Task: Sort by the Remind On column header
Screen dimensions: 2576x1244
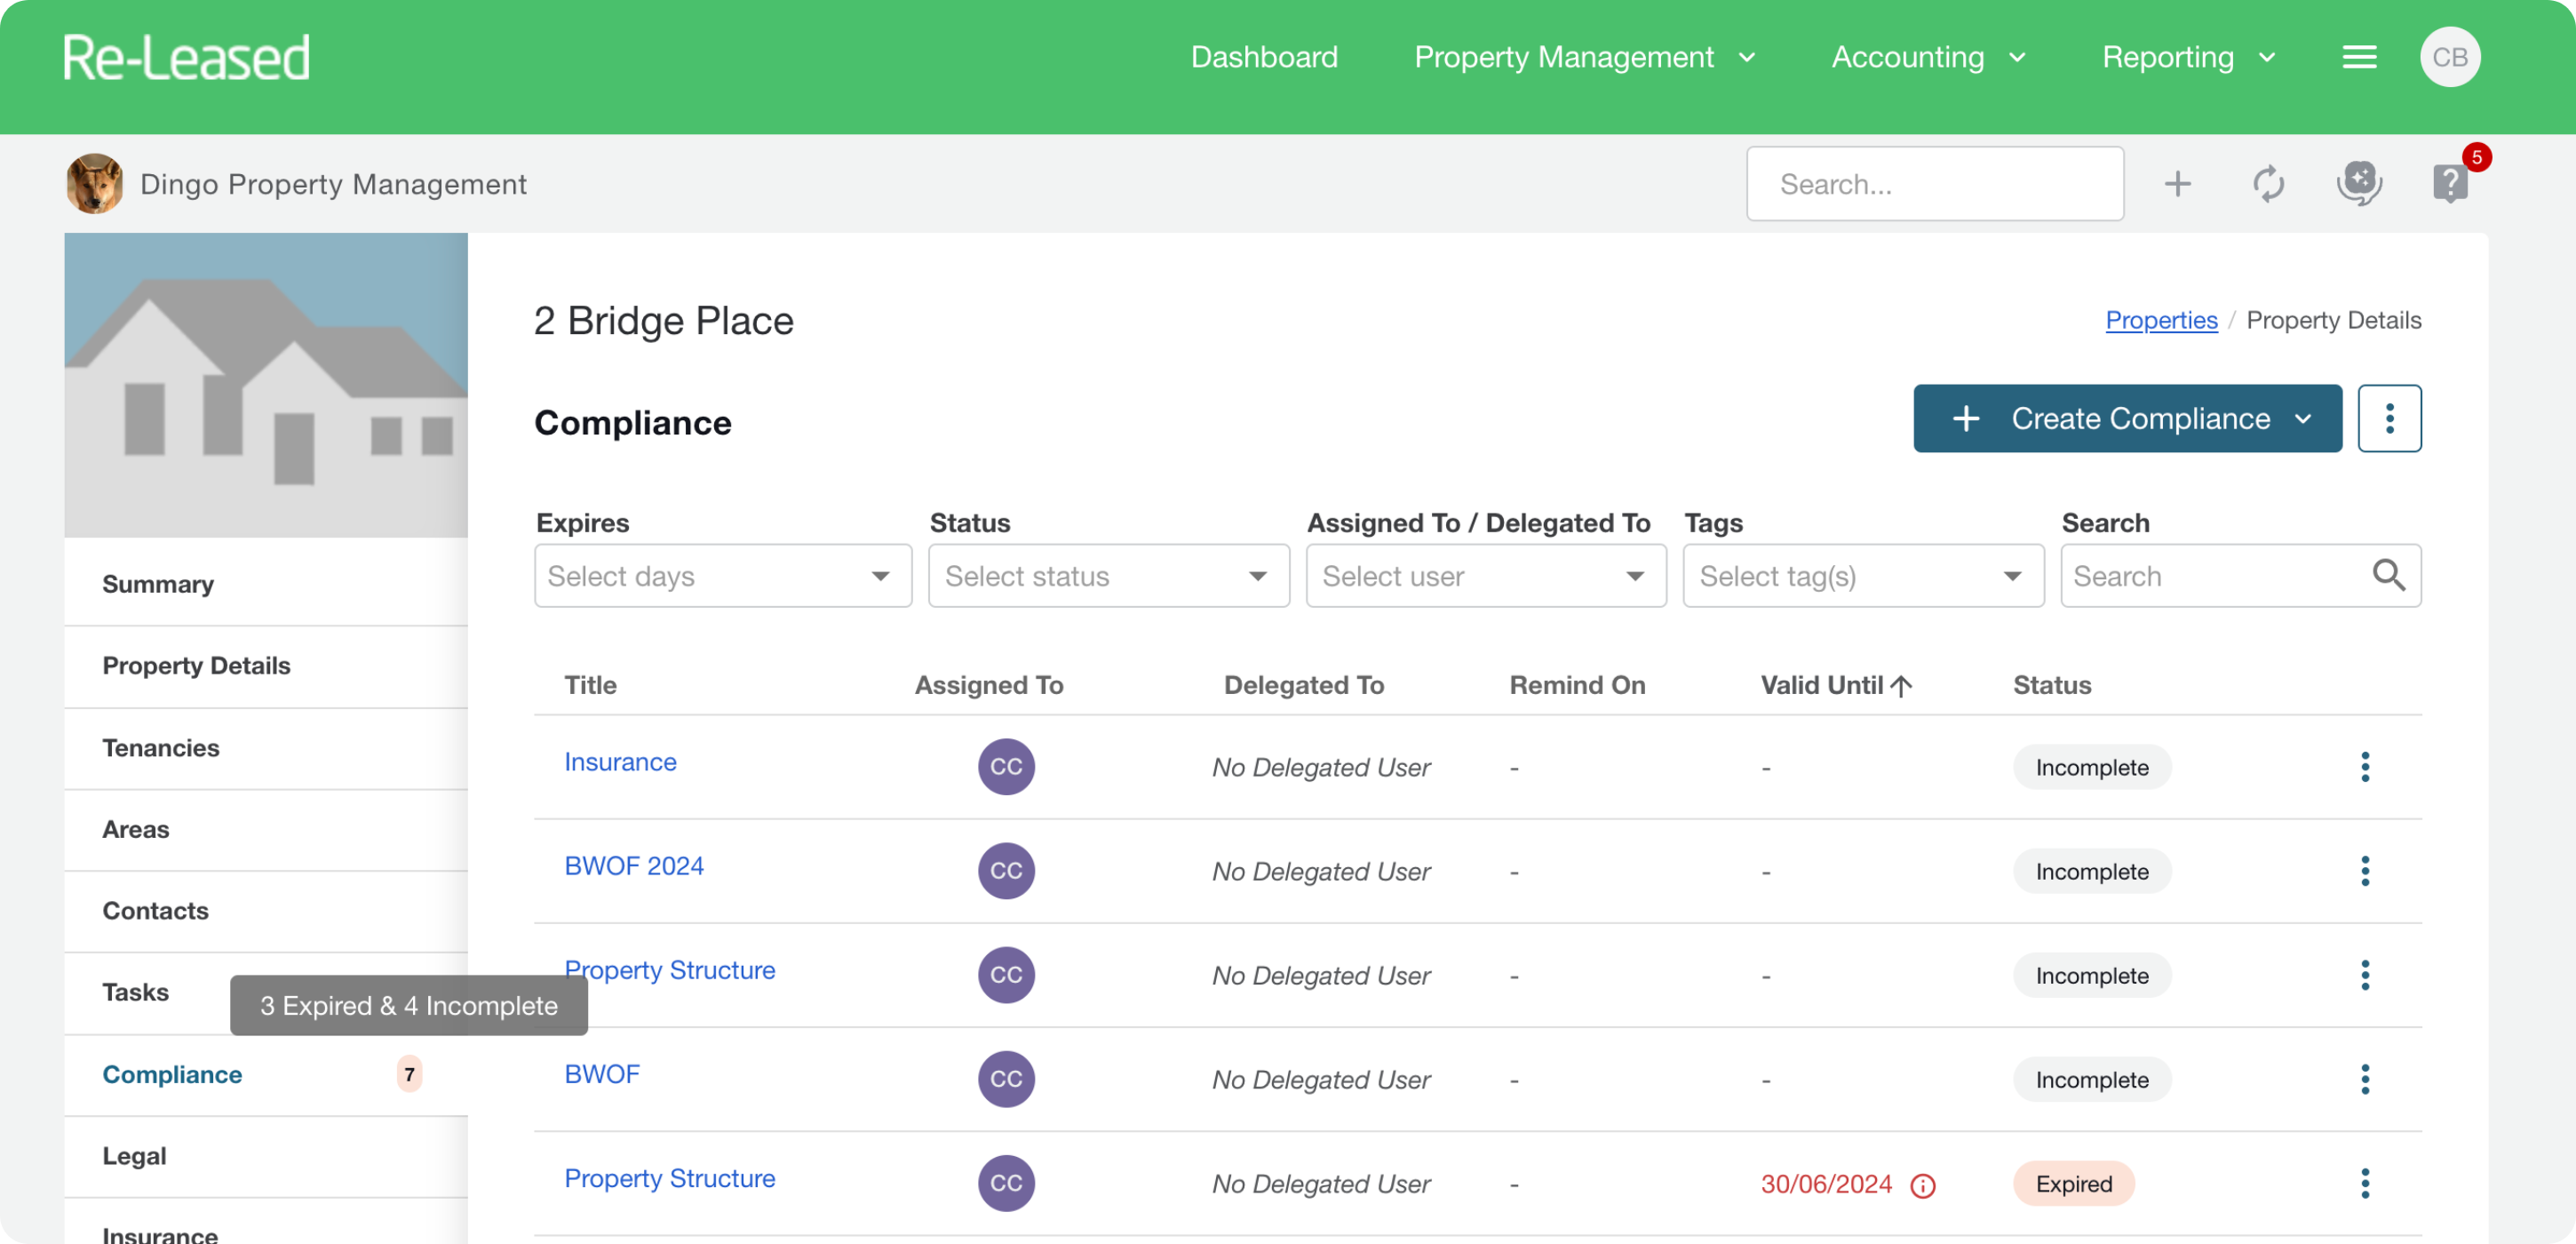Action: 1576,685
